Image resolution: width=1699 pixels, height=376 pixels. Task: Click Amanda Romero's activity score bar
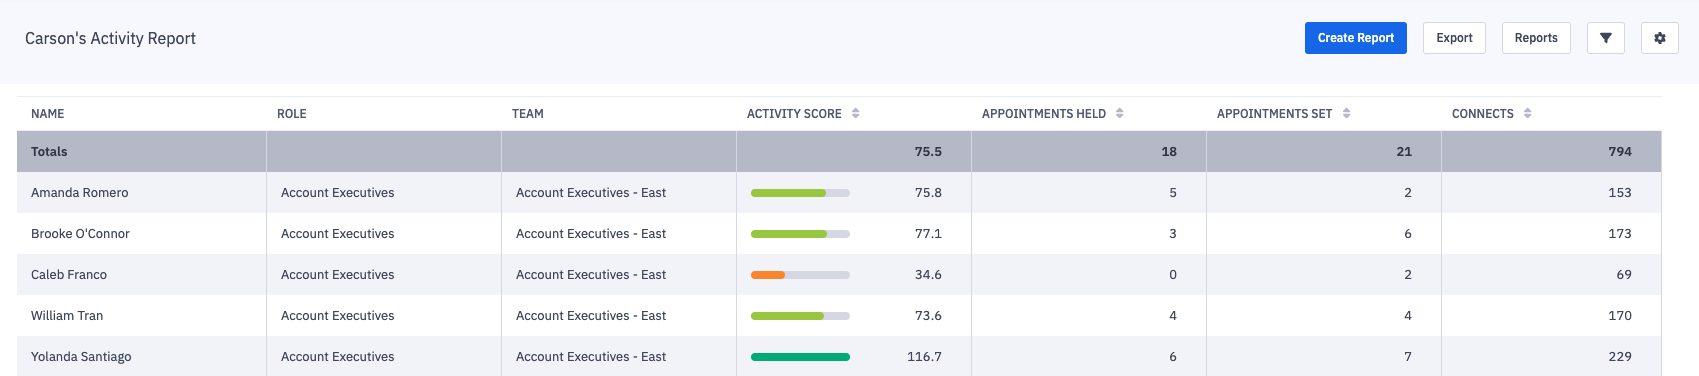(x=800, y=193)
